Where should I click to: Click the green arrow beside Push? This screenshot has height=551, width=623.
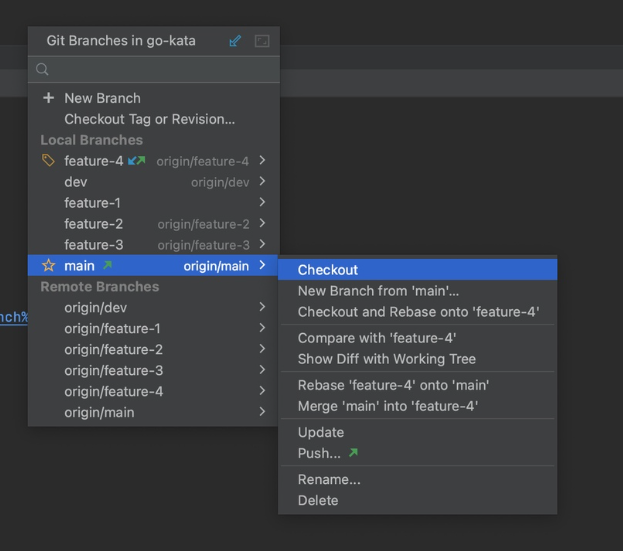pyautogui.click(x=353, y=454)
